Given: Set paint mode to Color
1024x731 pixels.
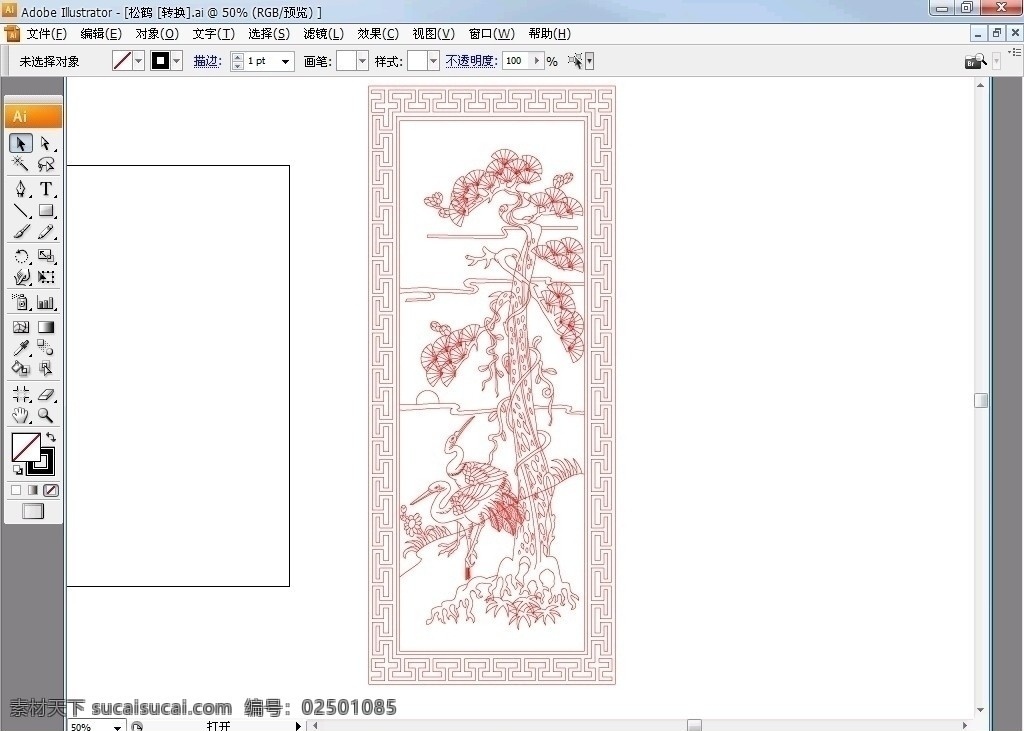Looking at the screenshot, I should (x=16, y=490).
